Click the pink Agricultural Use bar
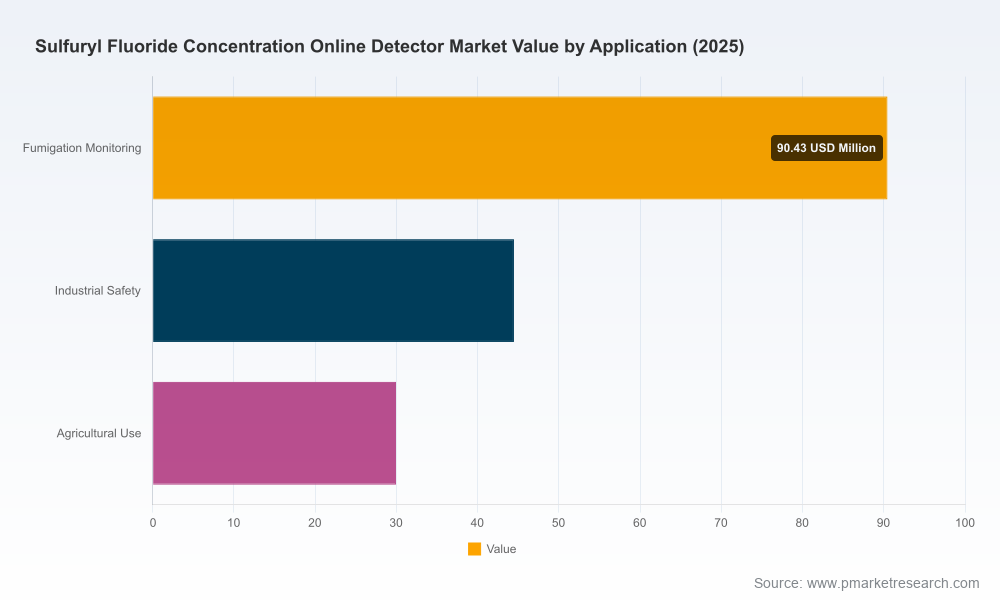Viewport: 1000px width, 600px height. pos(274,434)
